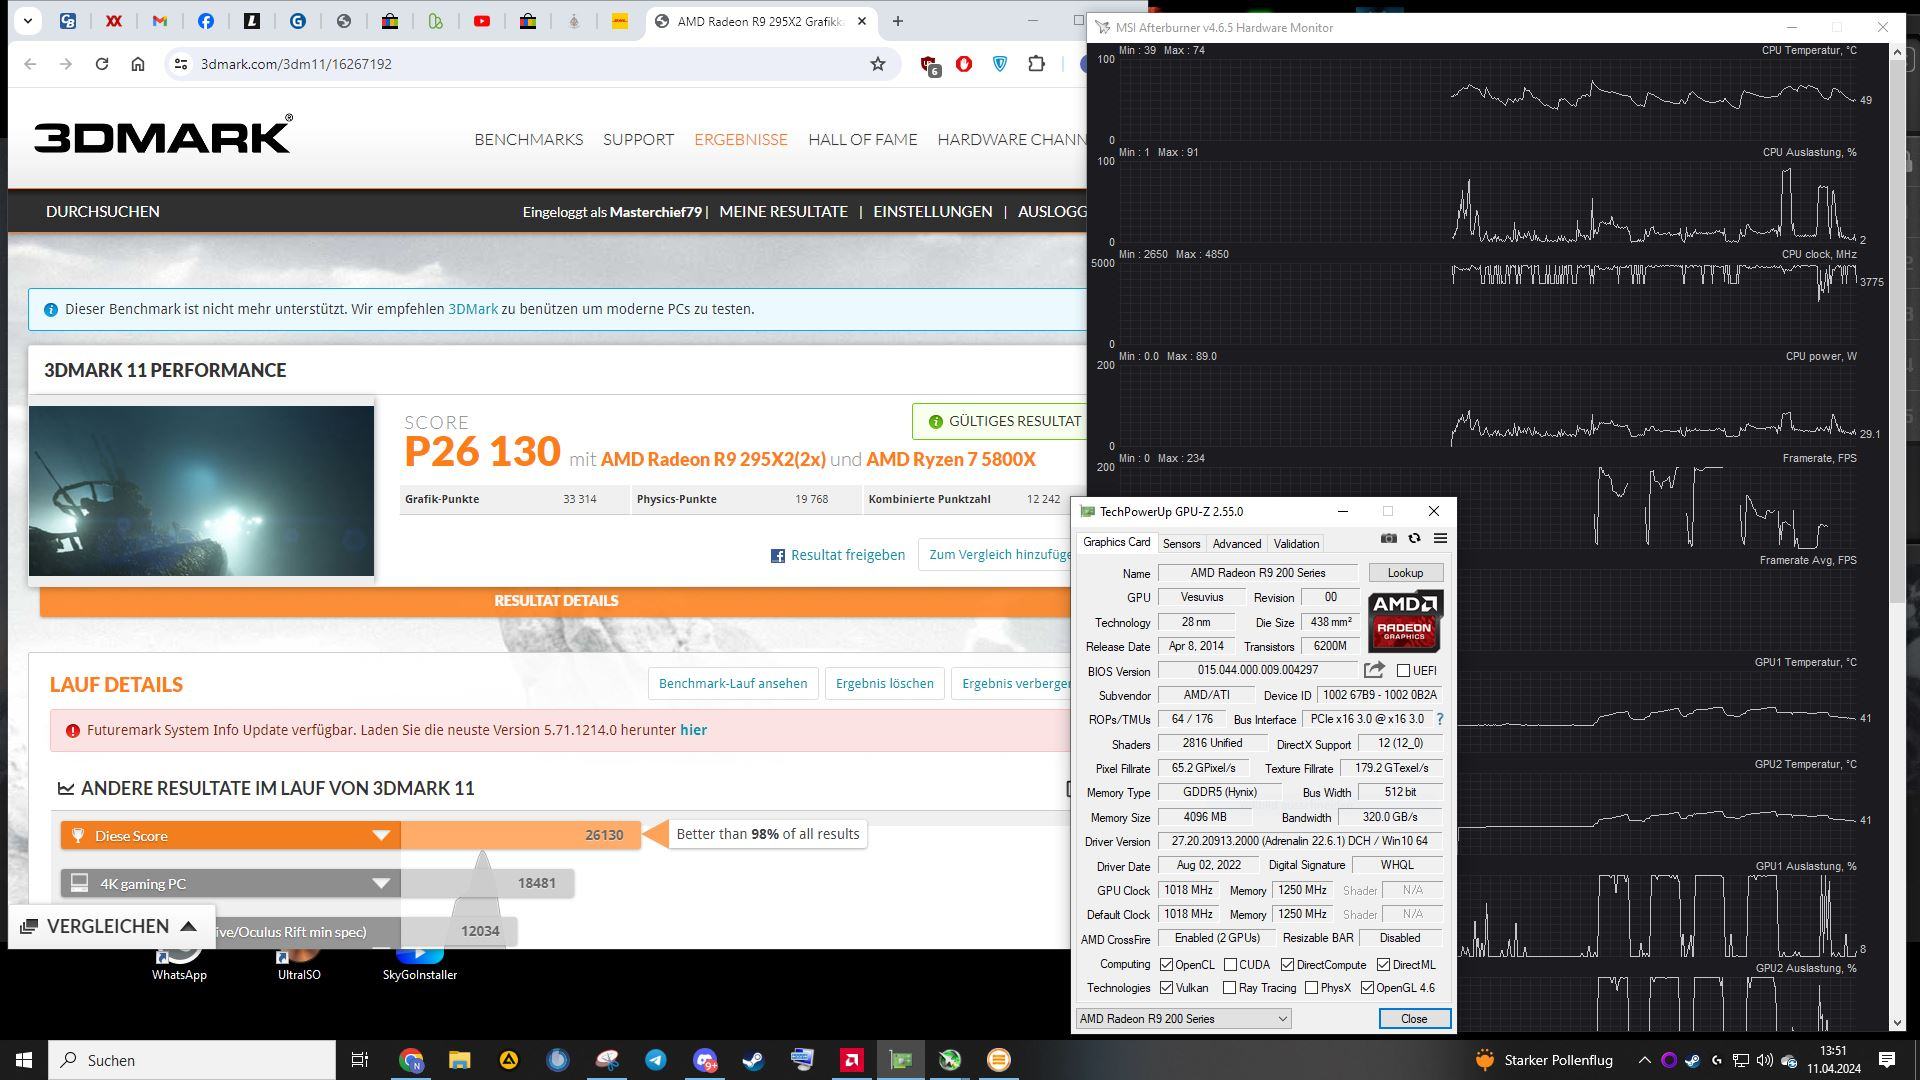
Task: Click EINSTELLUNGEN link
Action: [x=932, y=212]
